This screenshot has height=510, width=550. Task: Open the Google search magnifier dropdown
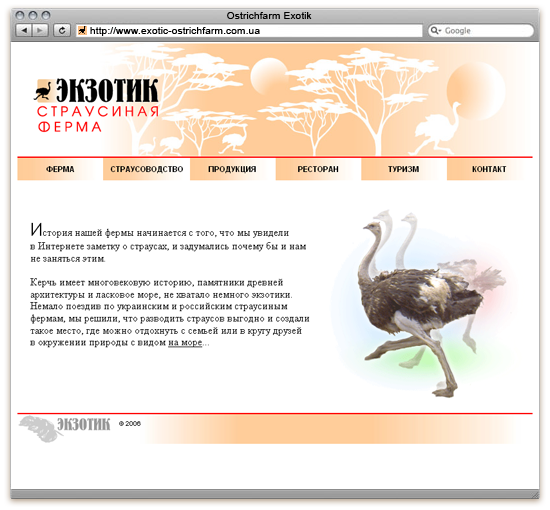coord(436,31)
